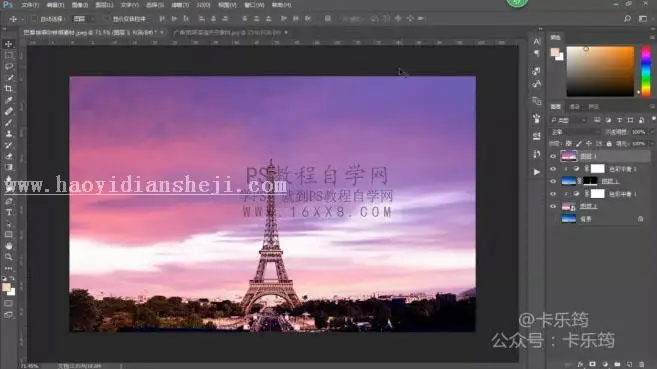Select the Rectangle shape tool
Image resolution: width=657 pixels, height=369 pixels.
pos(8,235)
